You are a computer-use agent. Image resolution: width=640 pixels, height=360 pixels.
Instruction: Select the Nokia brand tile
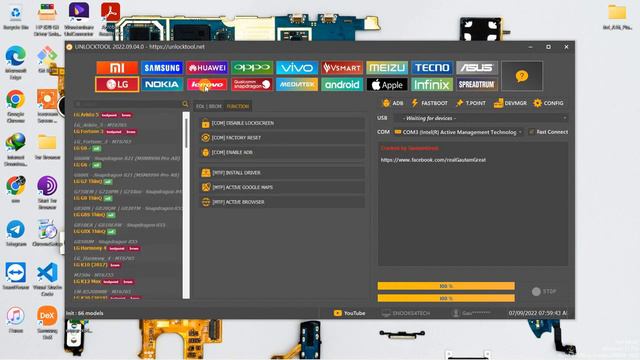pyautogui.click(x=162, y=84)
